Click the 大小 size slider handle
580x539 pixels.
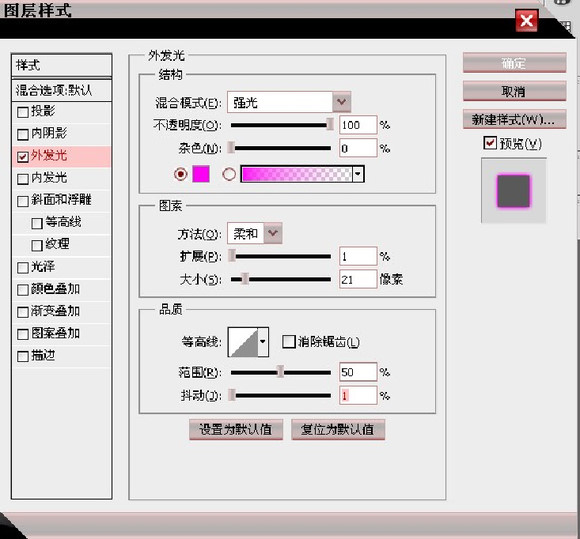(245, 279)
